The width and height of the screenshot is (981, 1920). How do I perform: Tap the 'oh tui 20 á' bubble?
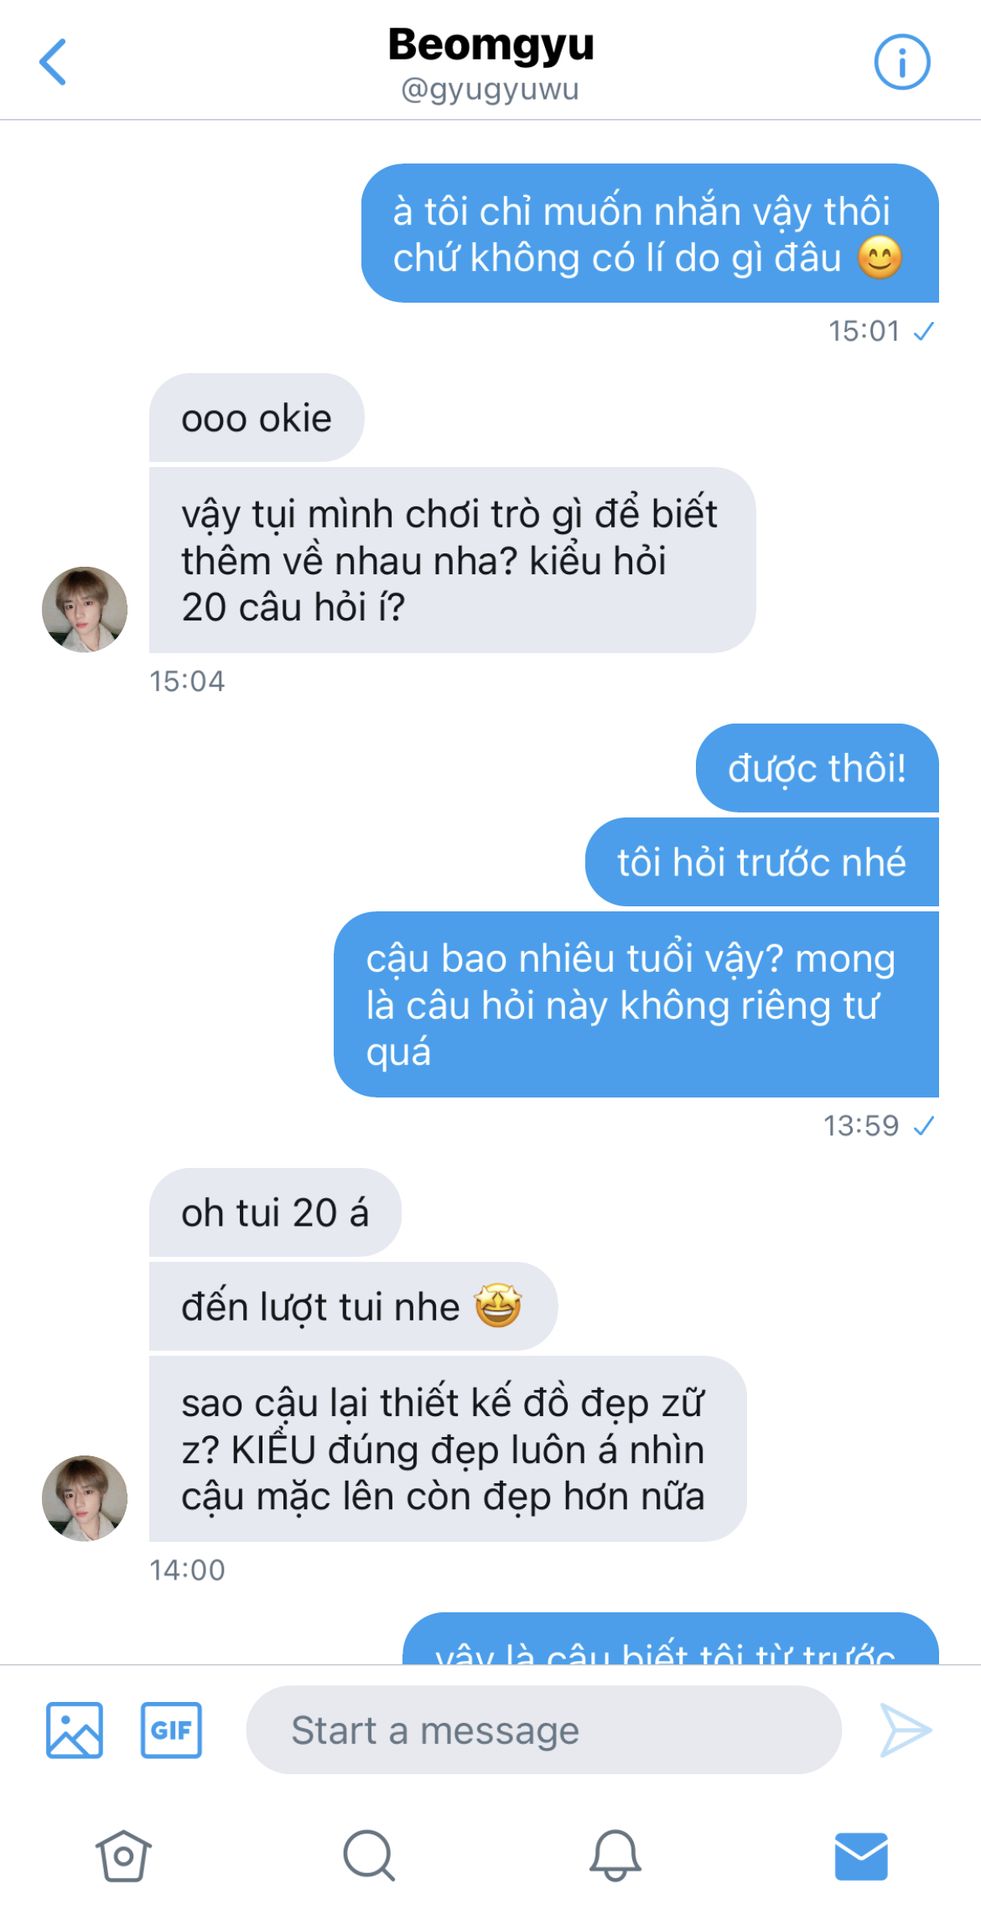pyautogui.click(x=275, y=1213)
